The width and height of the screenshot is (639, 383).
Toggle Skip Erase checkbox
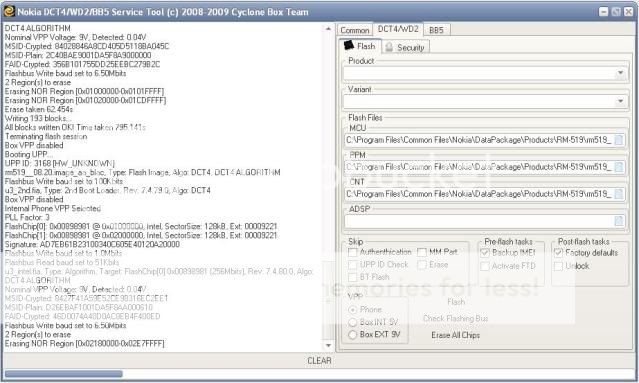coord(422,265)
